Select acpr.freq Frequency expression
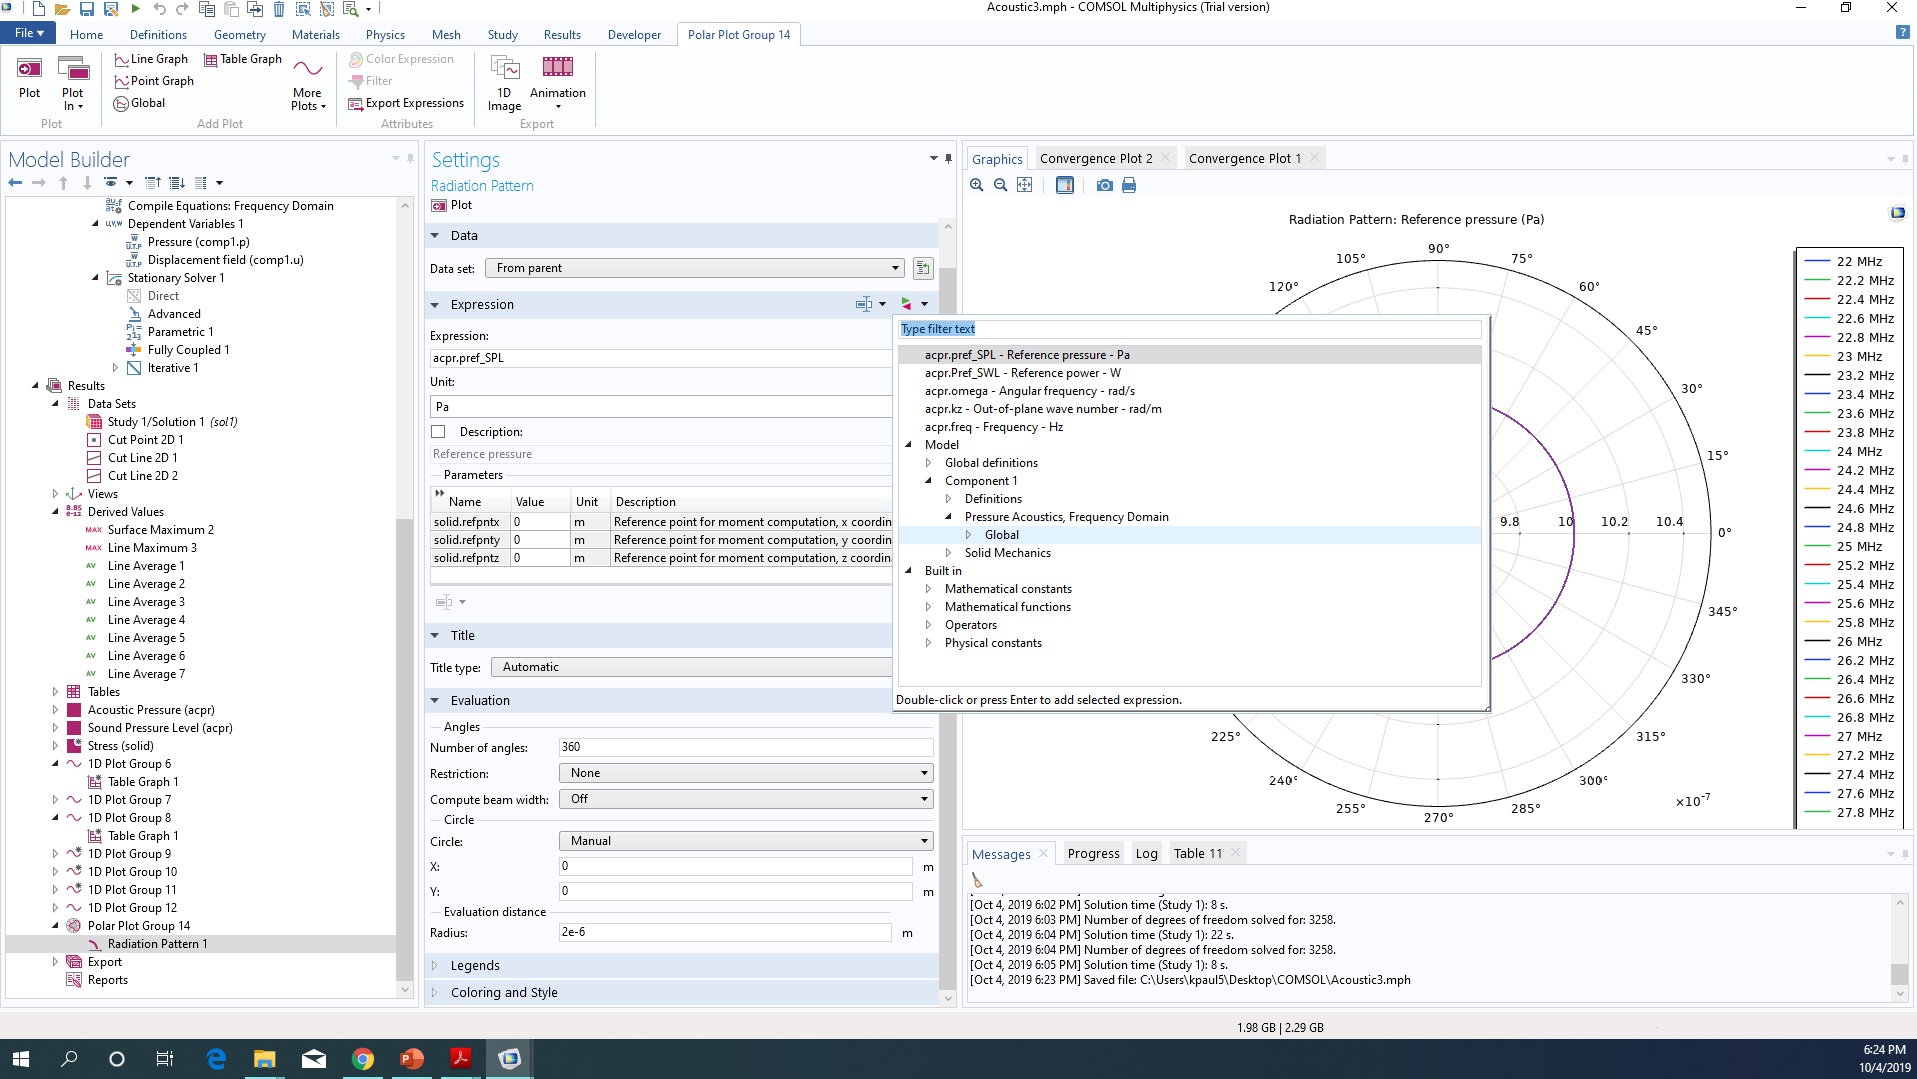 [993, 427]
